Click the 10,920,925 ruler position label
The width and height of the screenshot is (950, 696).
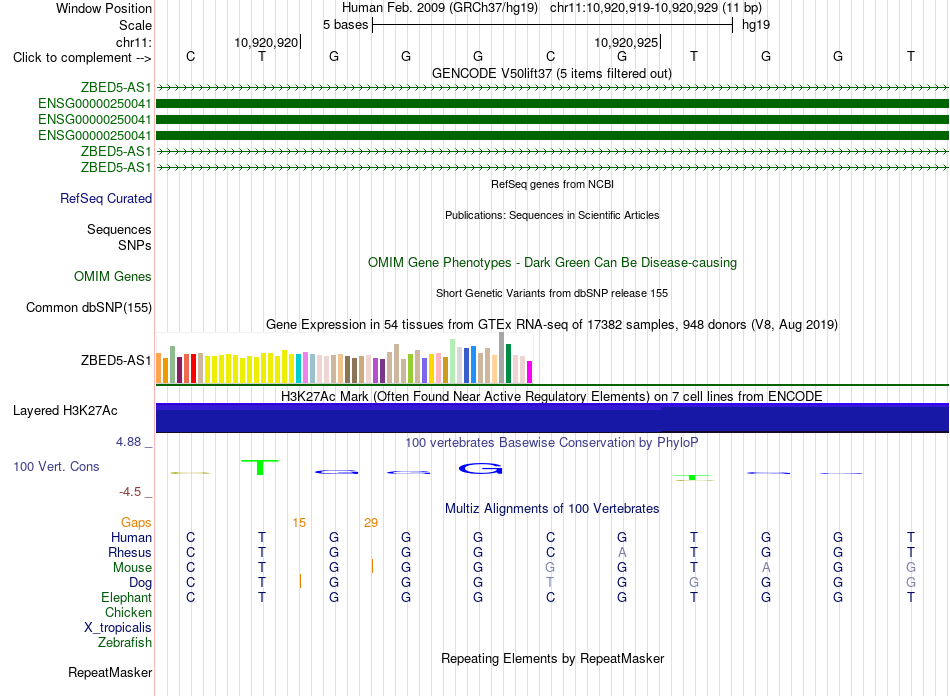click(x=626, y=42)
